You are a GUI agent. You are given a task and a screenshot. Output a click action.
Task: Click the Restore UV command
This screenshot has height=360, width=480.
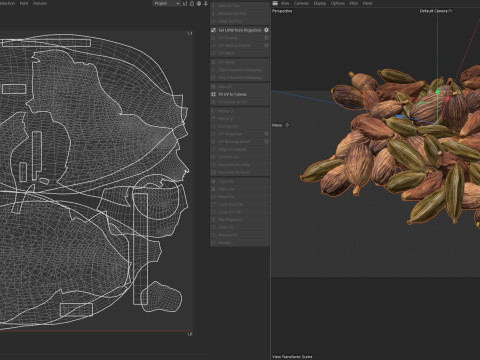(x=228, y=235)
